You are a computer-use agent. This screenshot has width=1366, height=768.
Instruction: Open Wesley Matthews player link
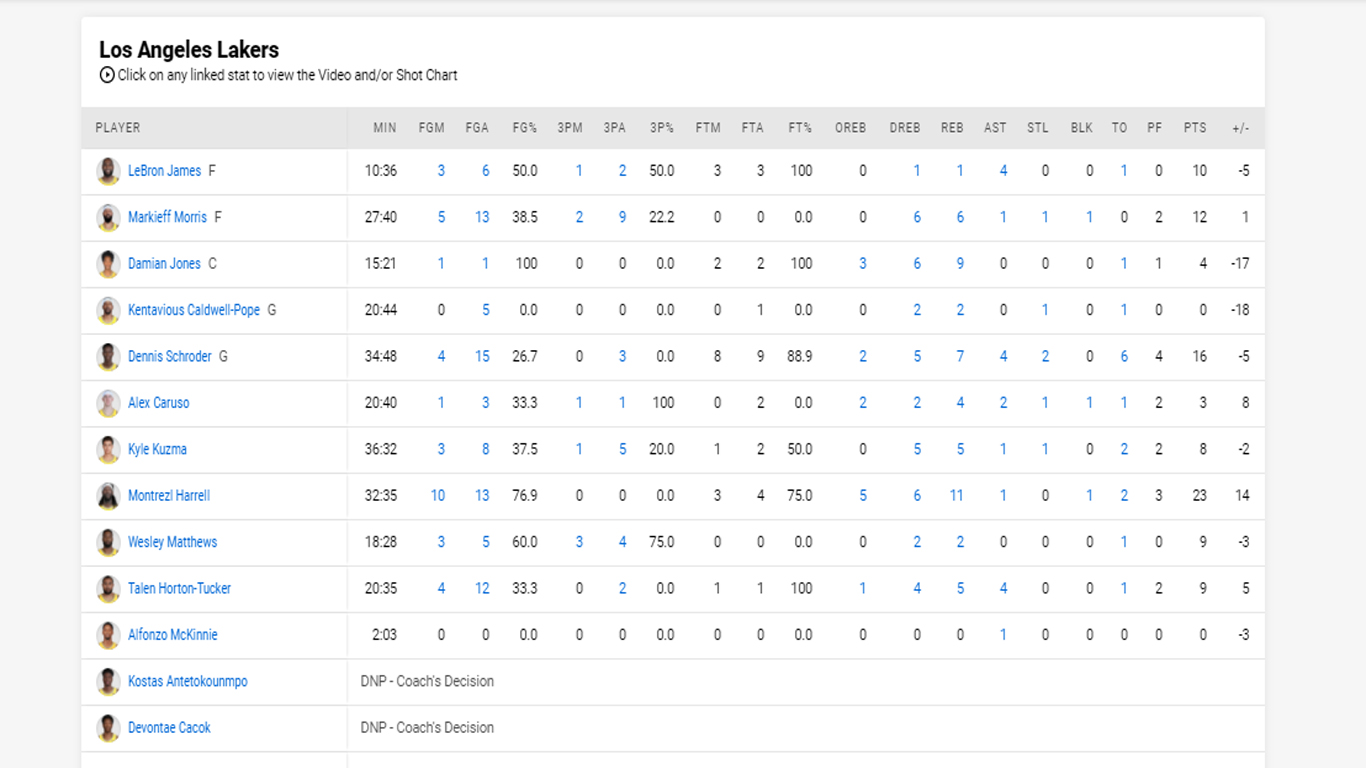(x=172, y=542)
